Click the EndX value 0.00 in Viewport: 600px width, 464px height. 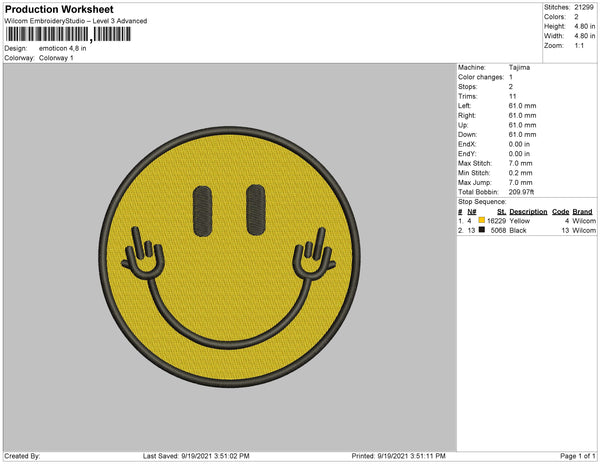click(519, 144)
